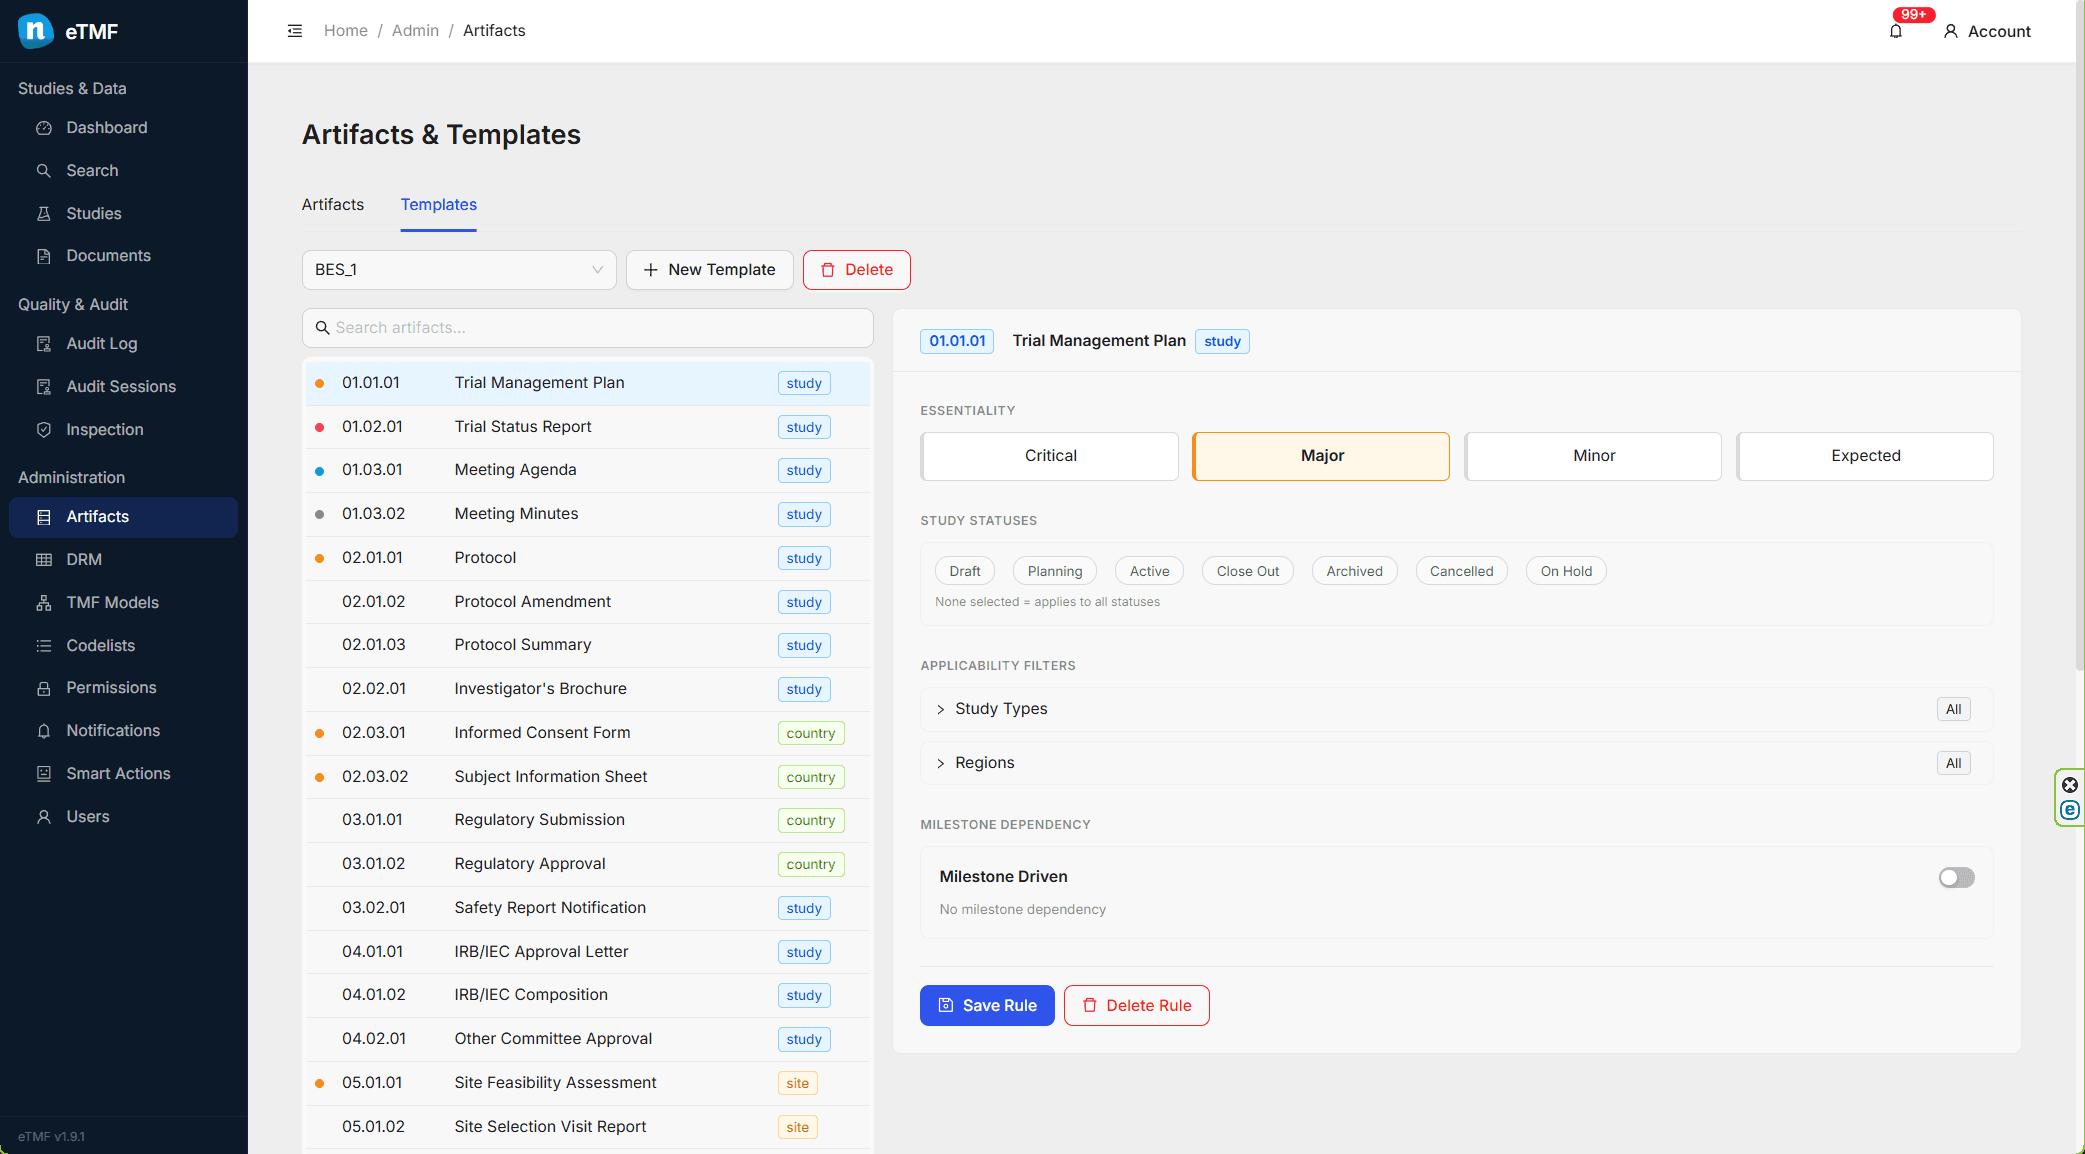Open Dashboard in the sidebar
The width and height of the screenshot is (2085, 1154).
coord(123,128)
